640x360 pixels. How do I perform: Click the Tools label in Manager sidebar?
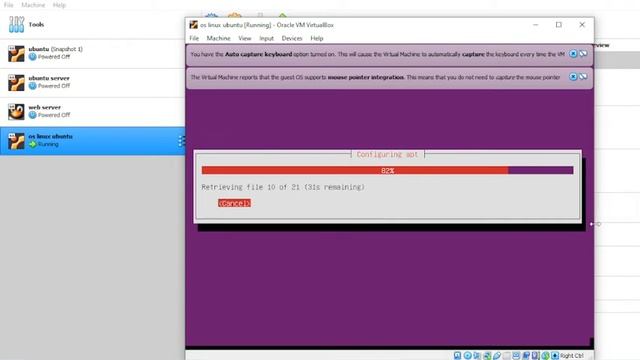click(36, 24)
